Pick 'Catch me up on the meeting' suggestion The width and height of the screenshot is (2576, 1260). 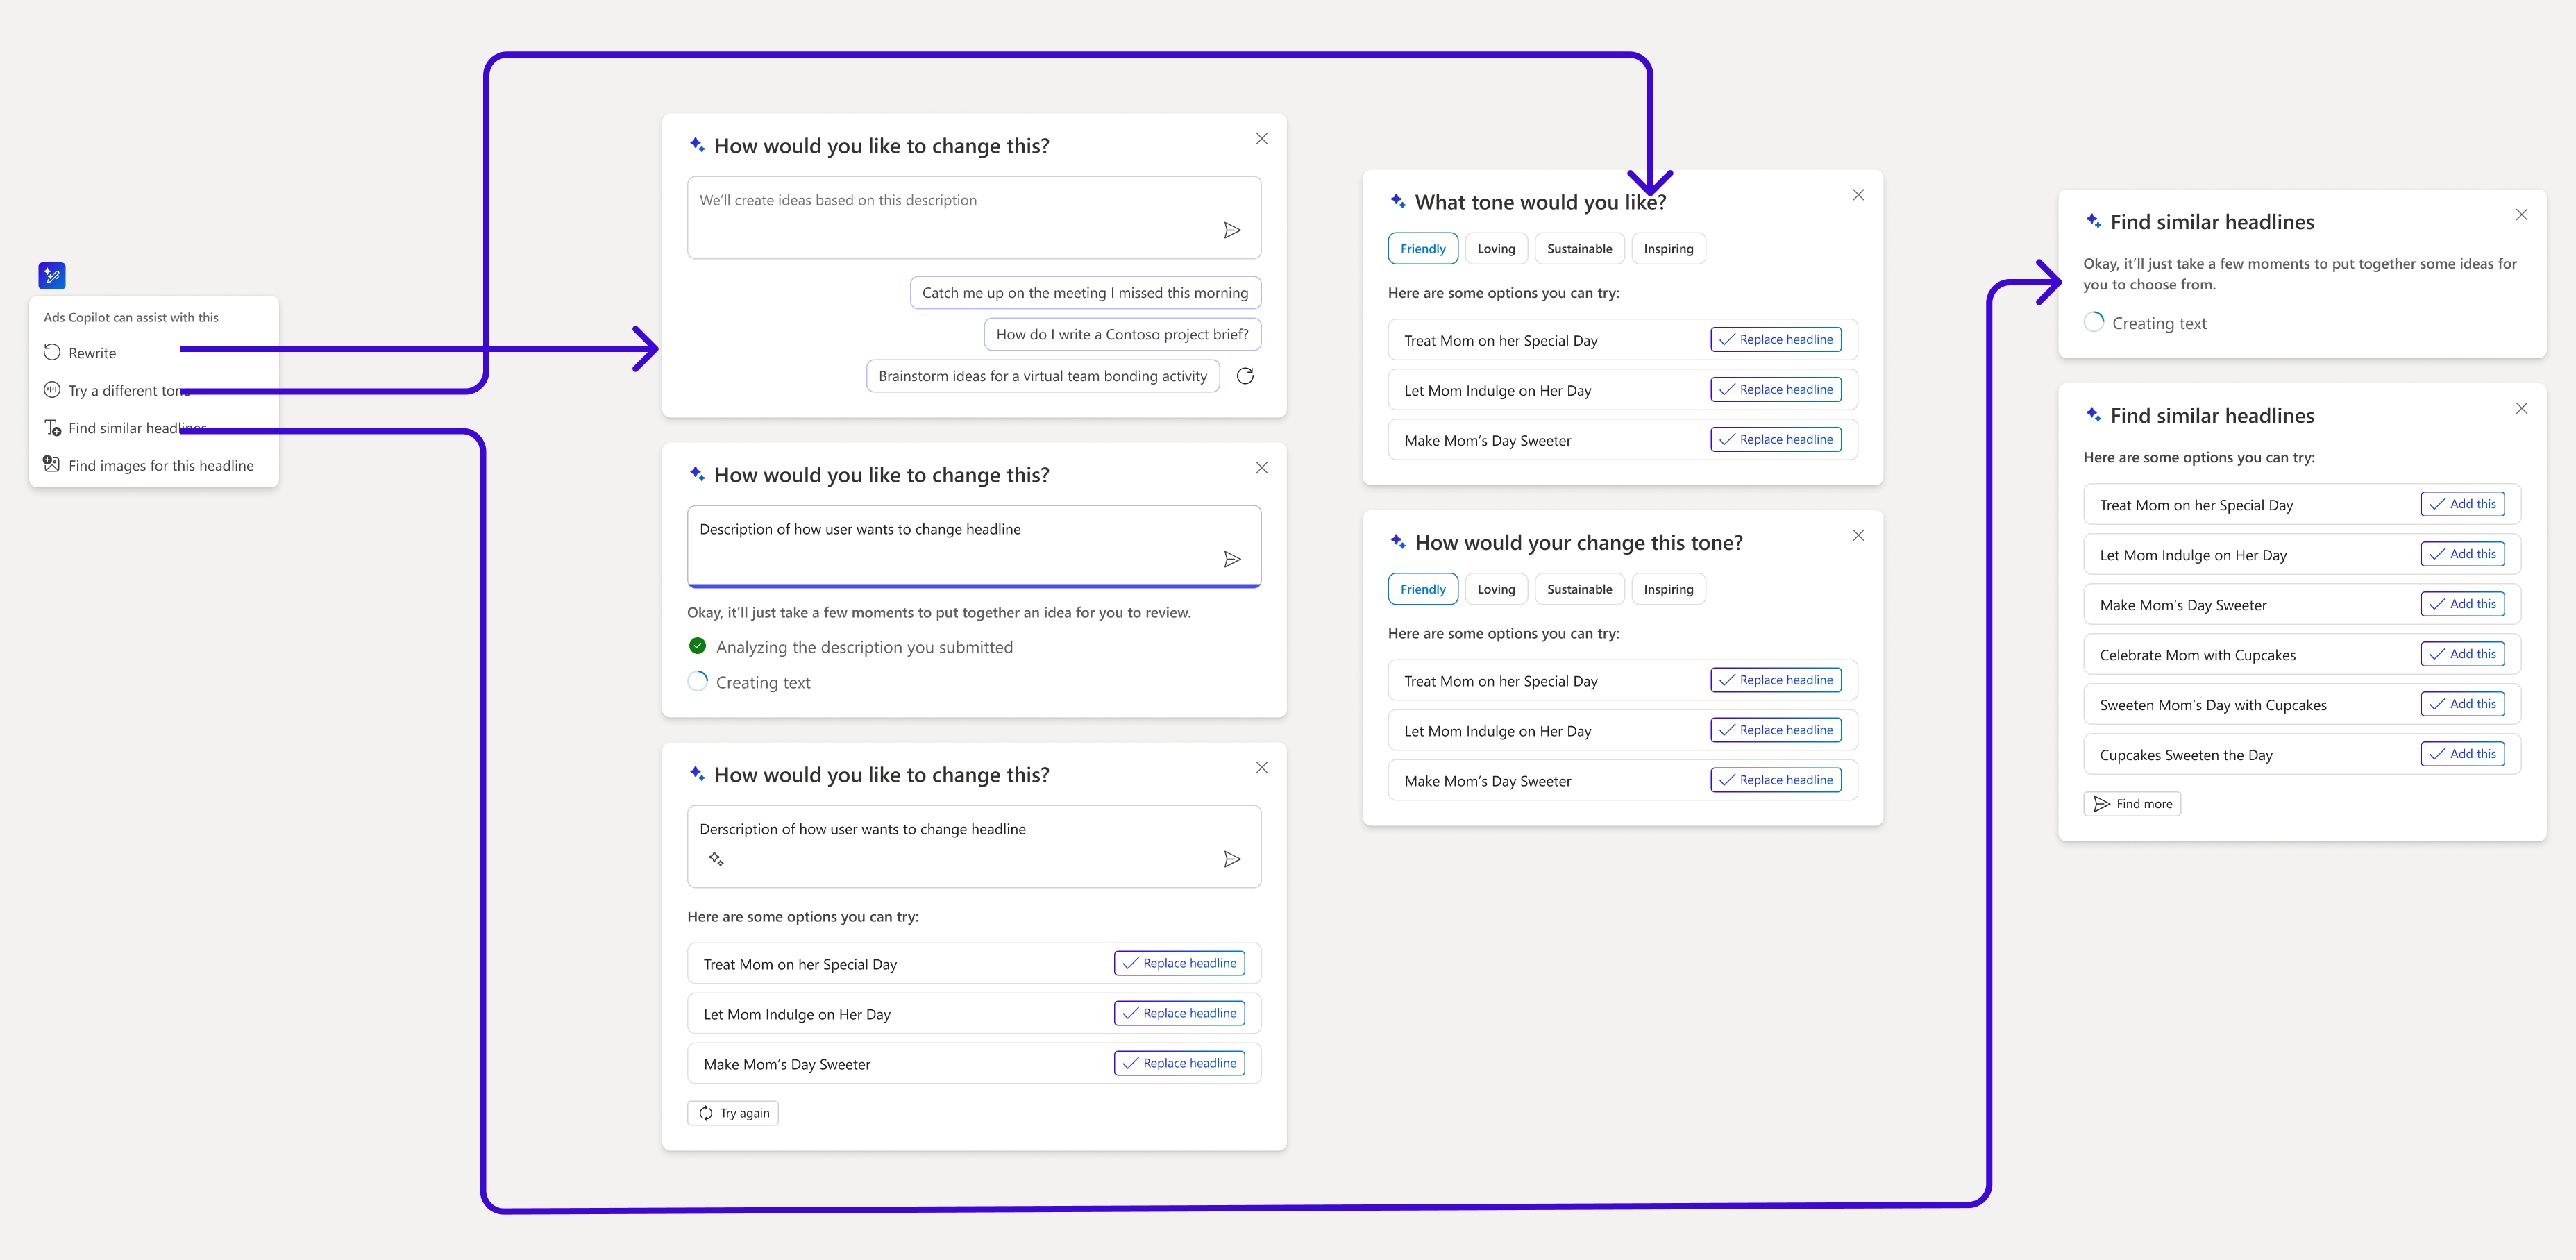click(x=1085, y=293)
